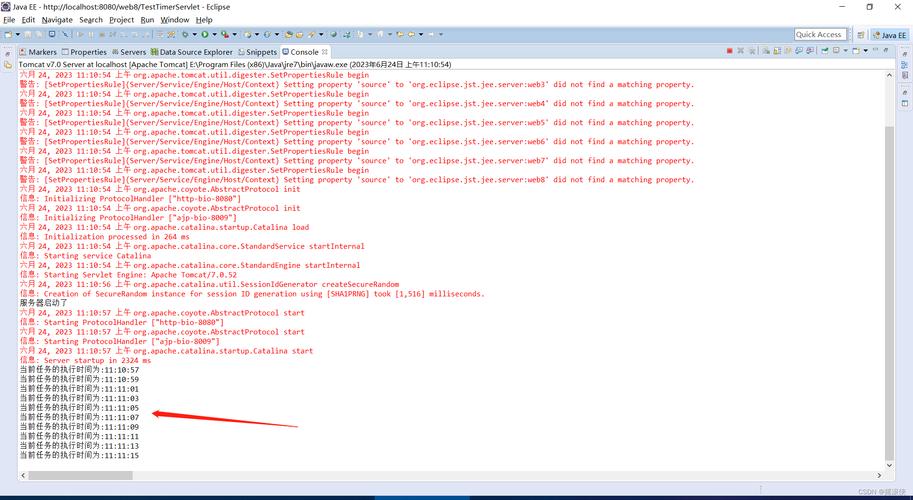Toggle show console when standard error changes

[x=810, y=51]
